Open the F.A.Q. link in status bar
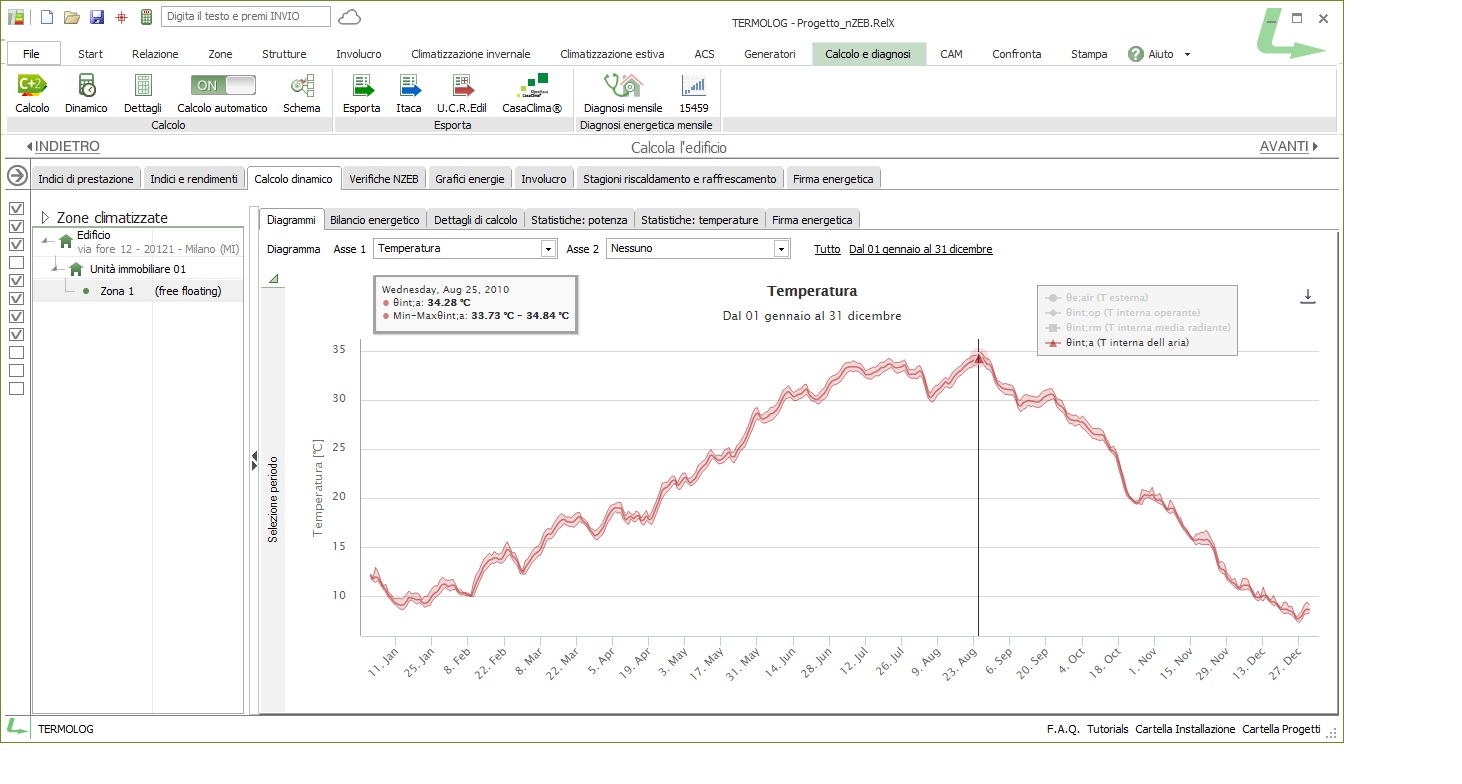 [1063, 729]
